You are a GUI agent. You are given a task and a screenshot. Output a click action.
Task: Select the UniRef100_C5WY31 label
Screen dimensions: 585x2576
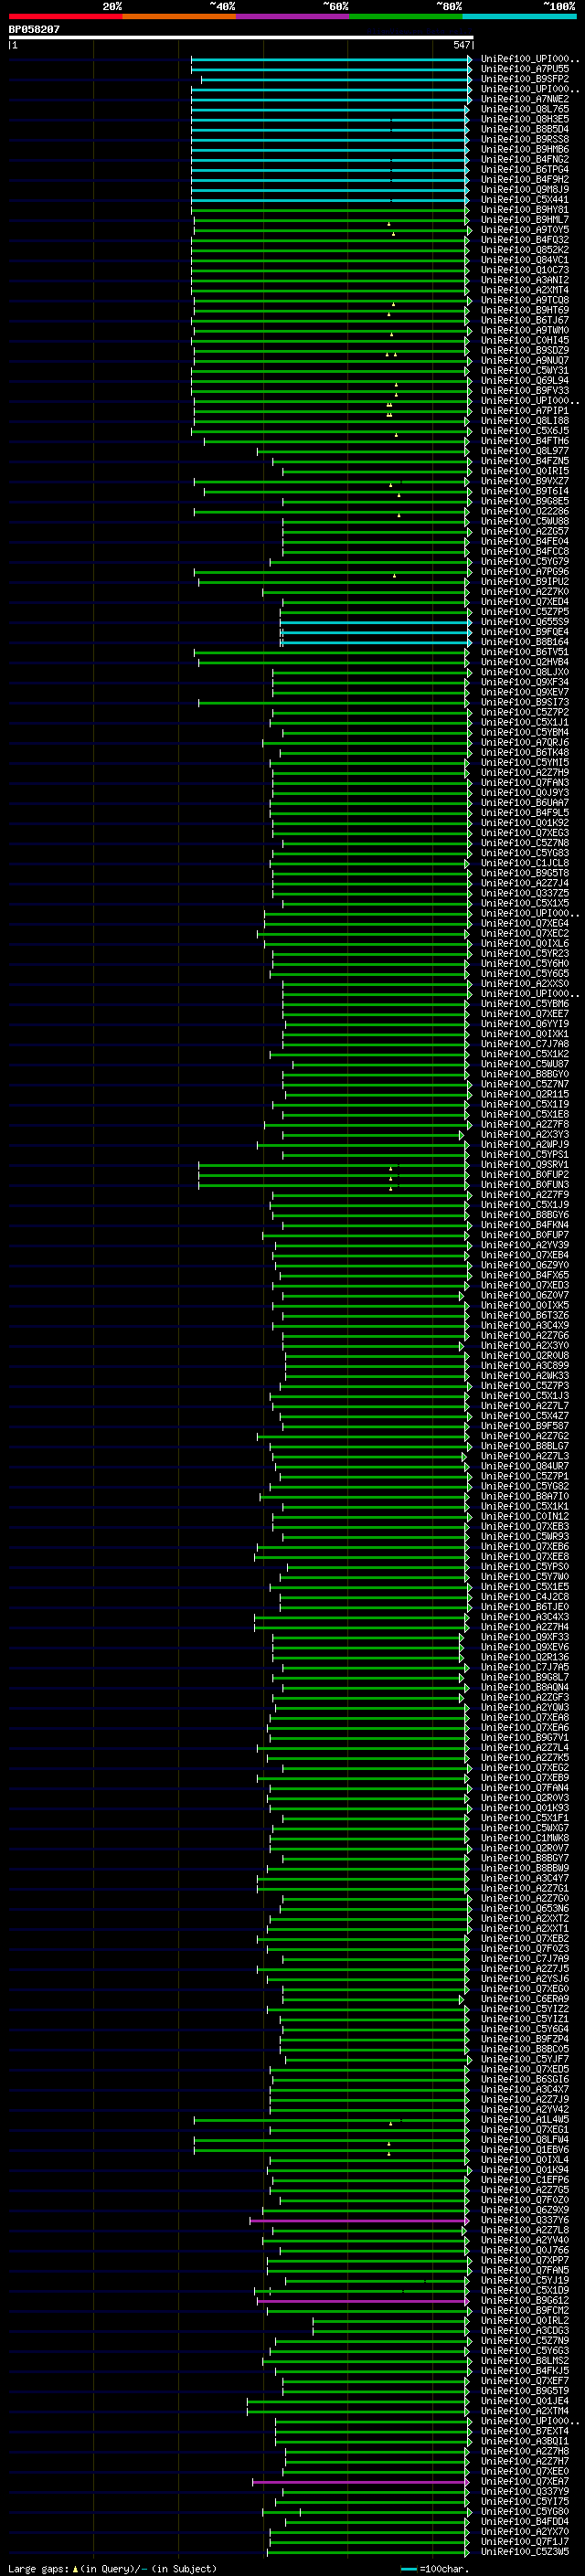click(x=524, y=370)
